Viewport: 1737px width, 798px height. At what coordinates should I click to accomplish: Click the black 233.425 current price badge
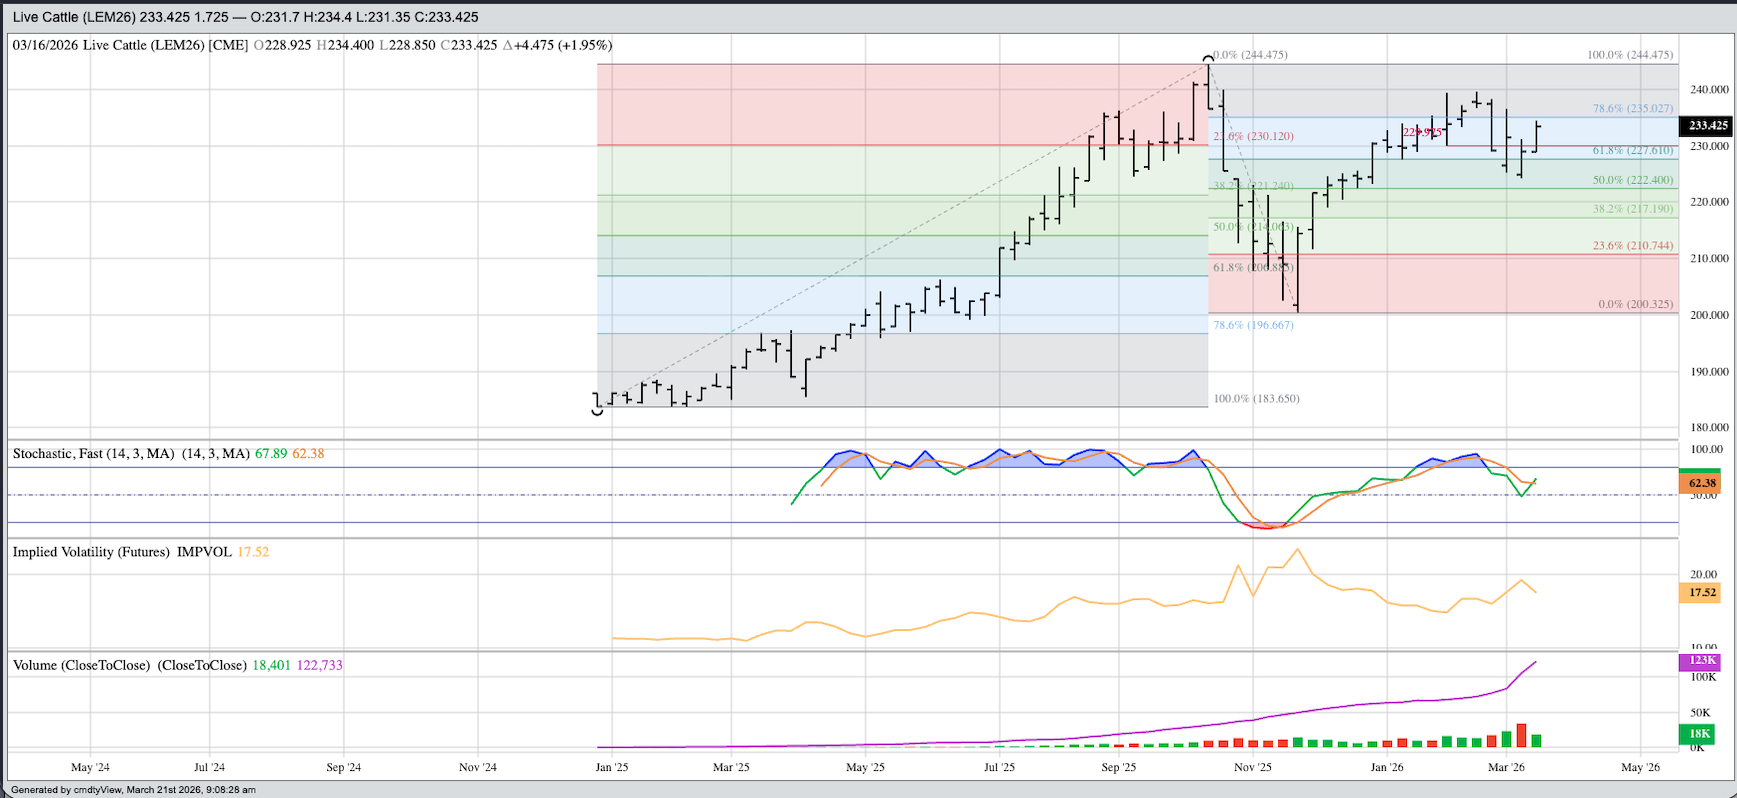[1707, 126]
